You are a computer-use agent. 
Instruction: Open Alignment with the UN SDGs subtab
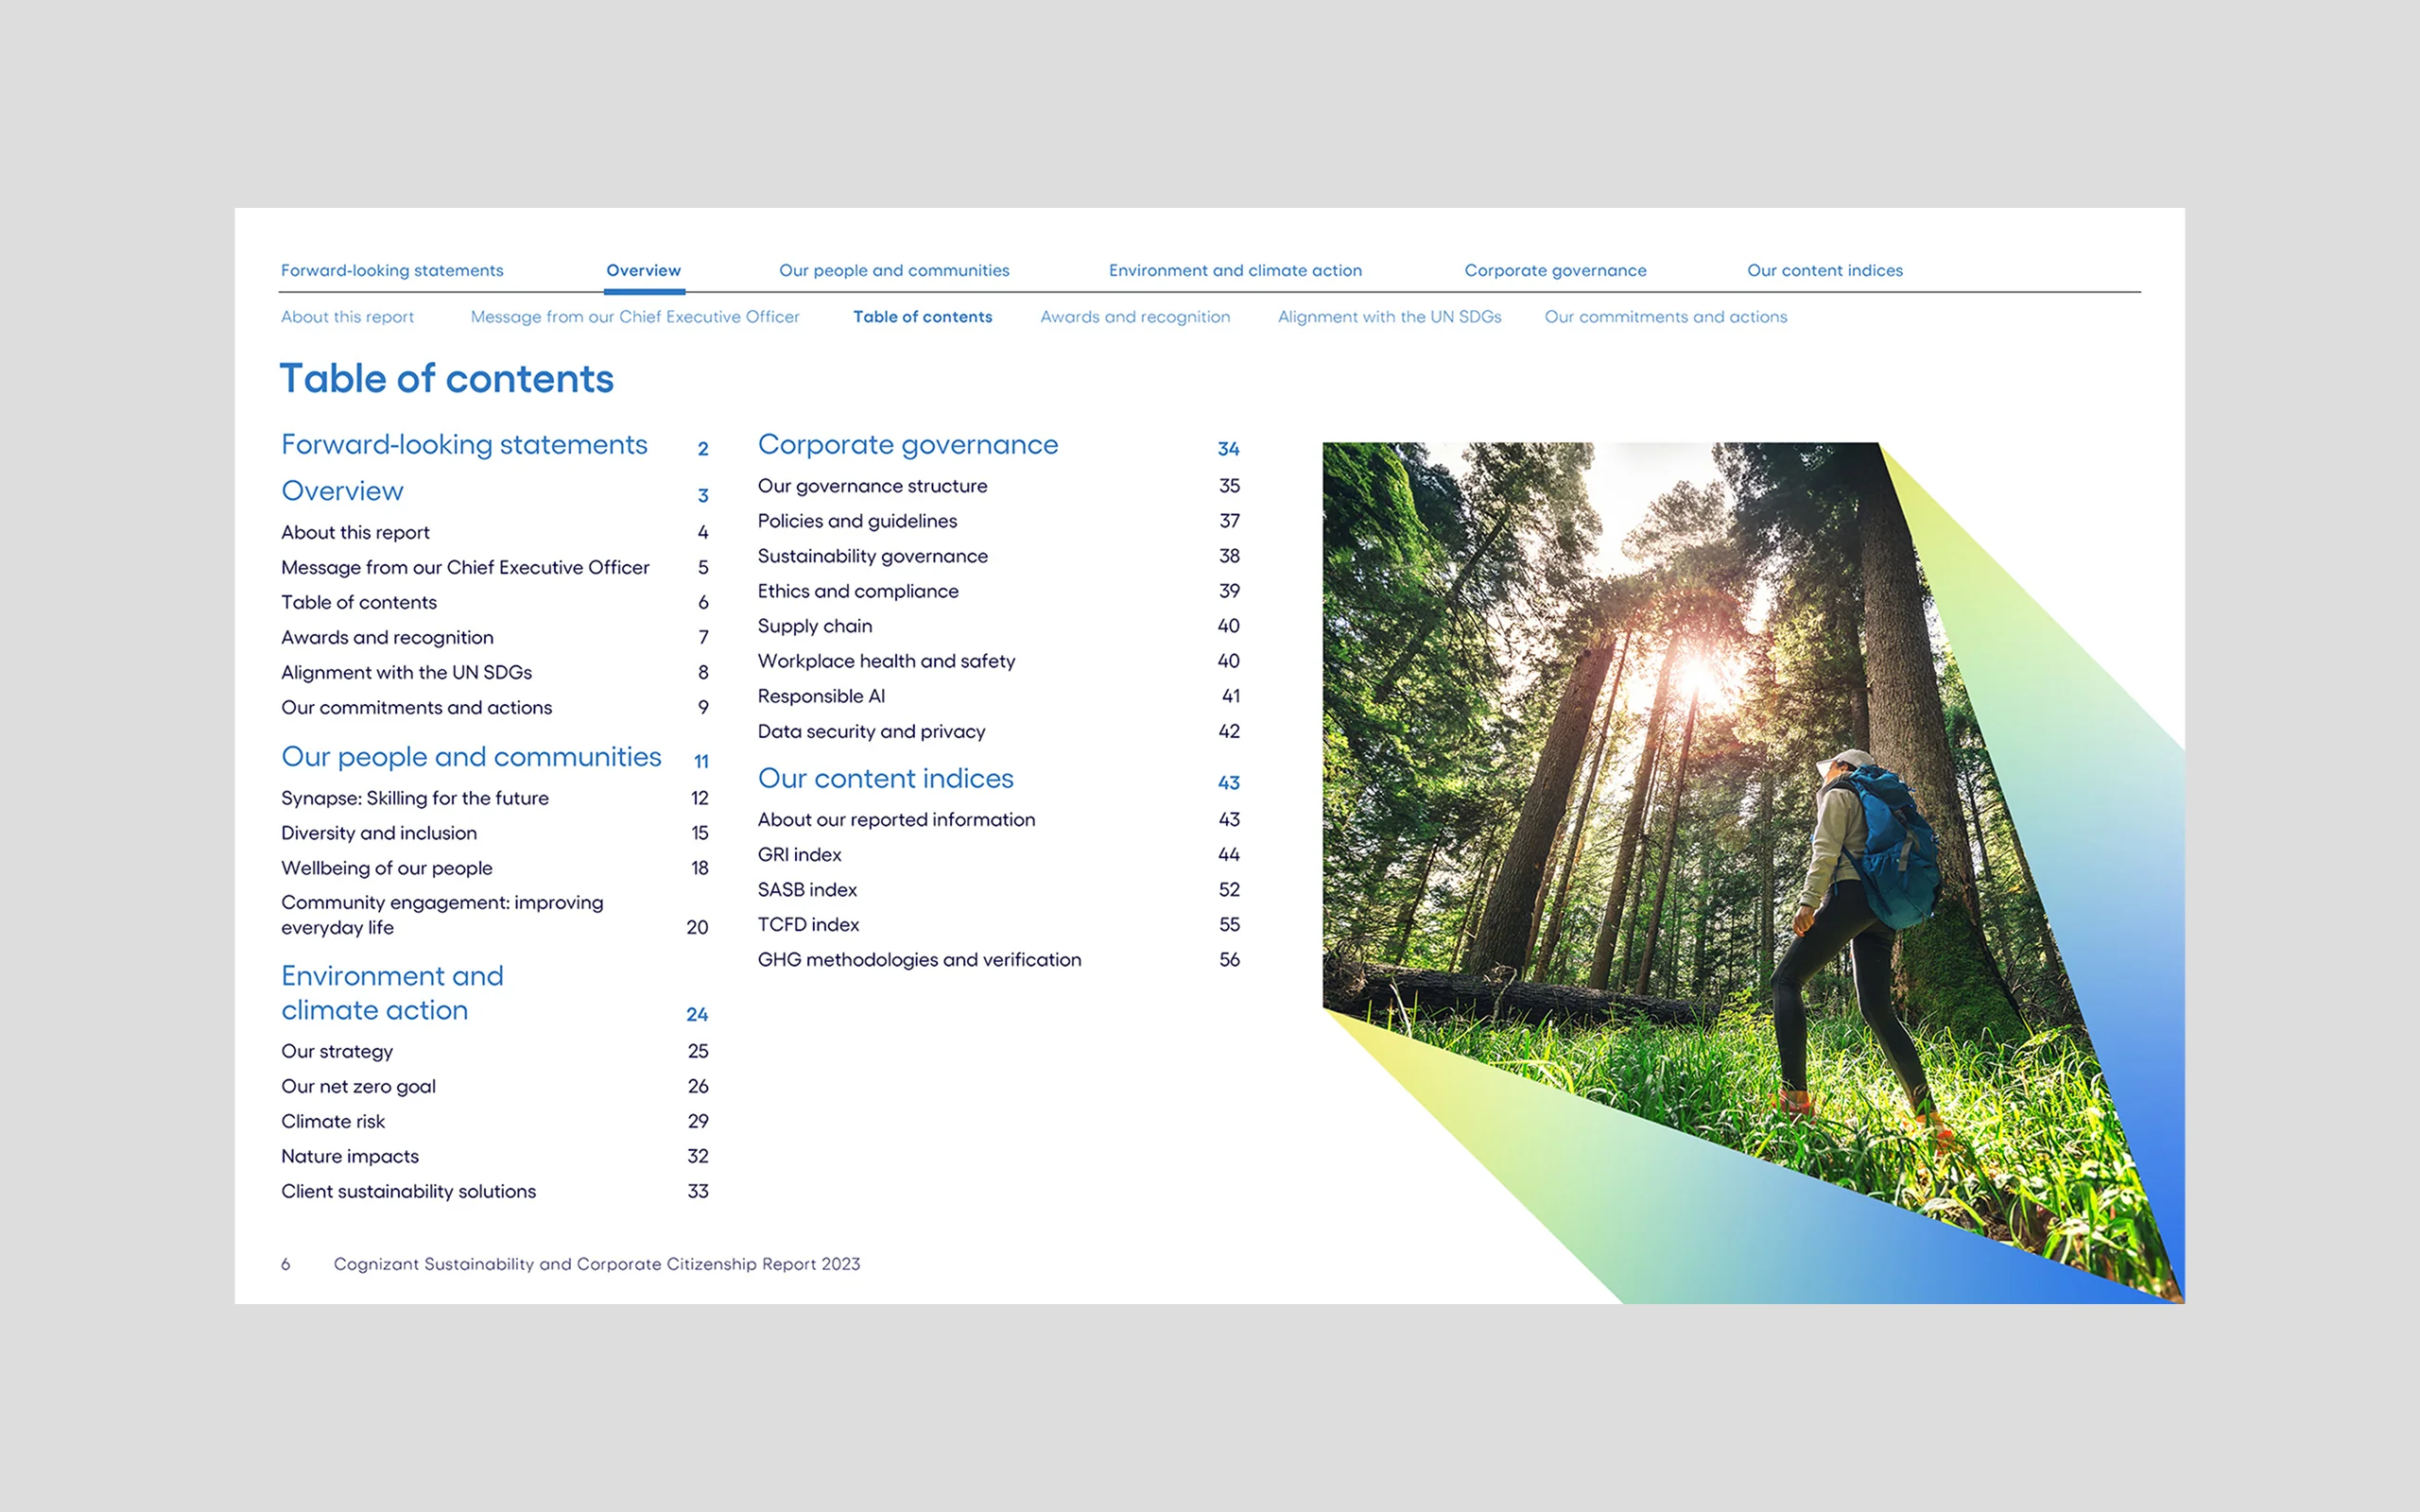(1389, 317)
